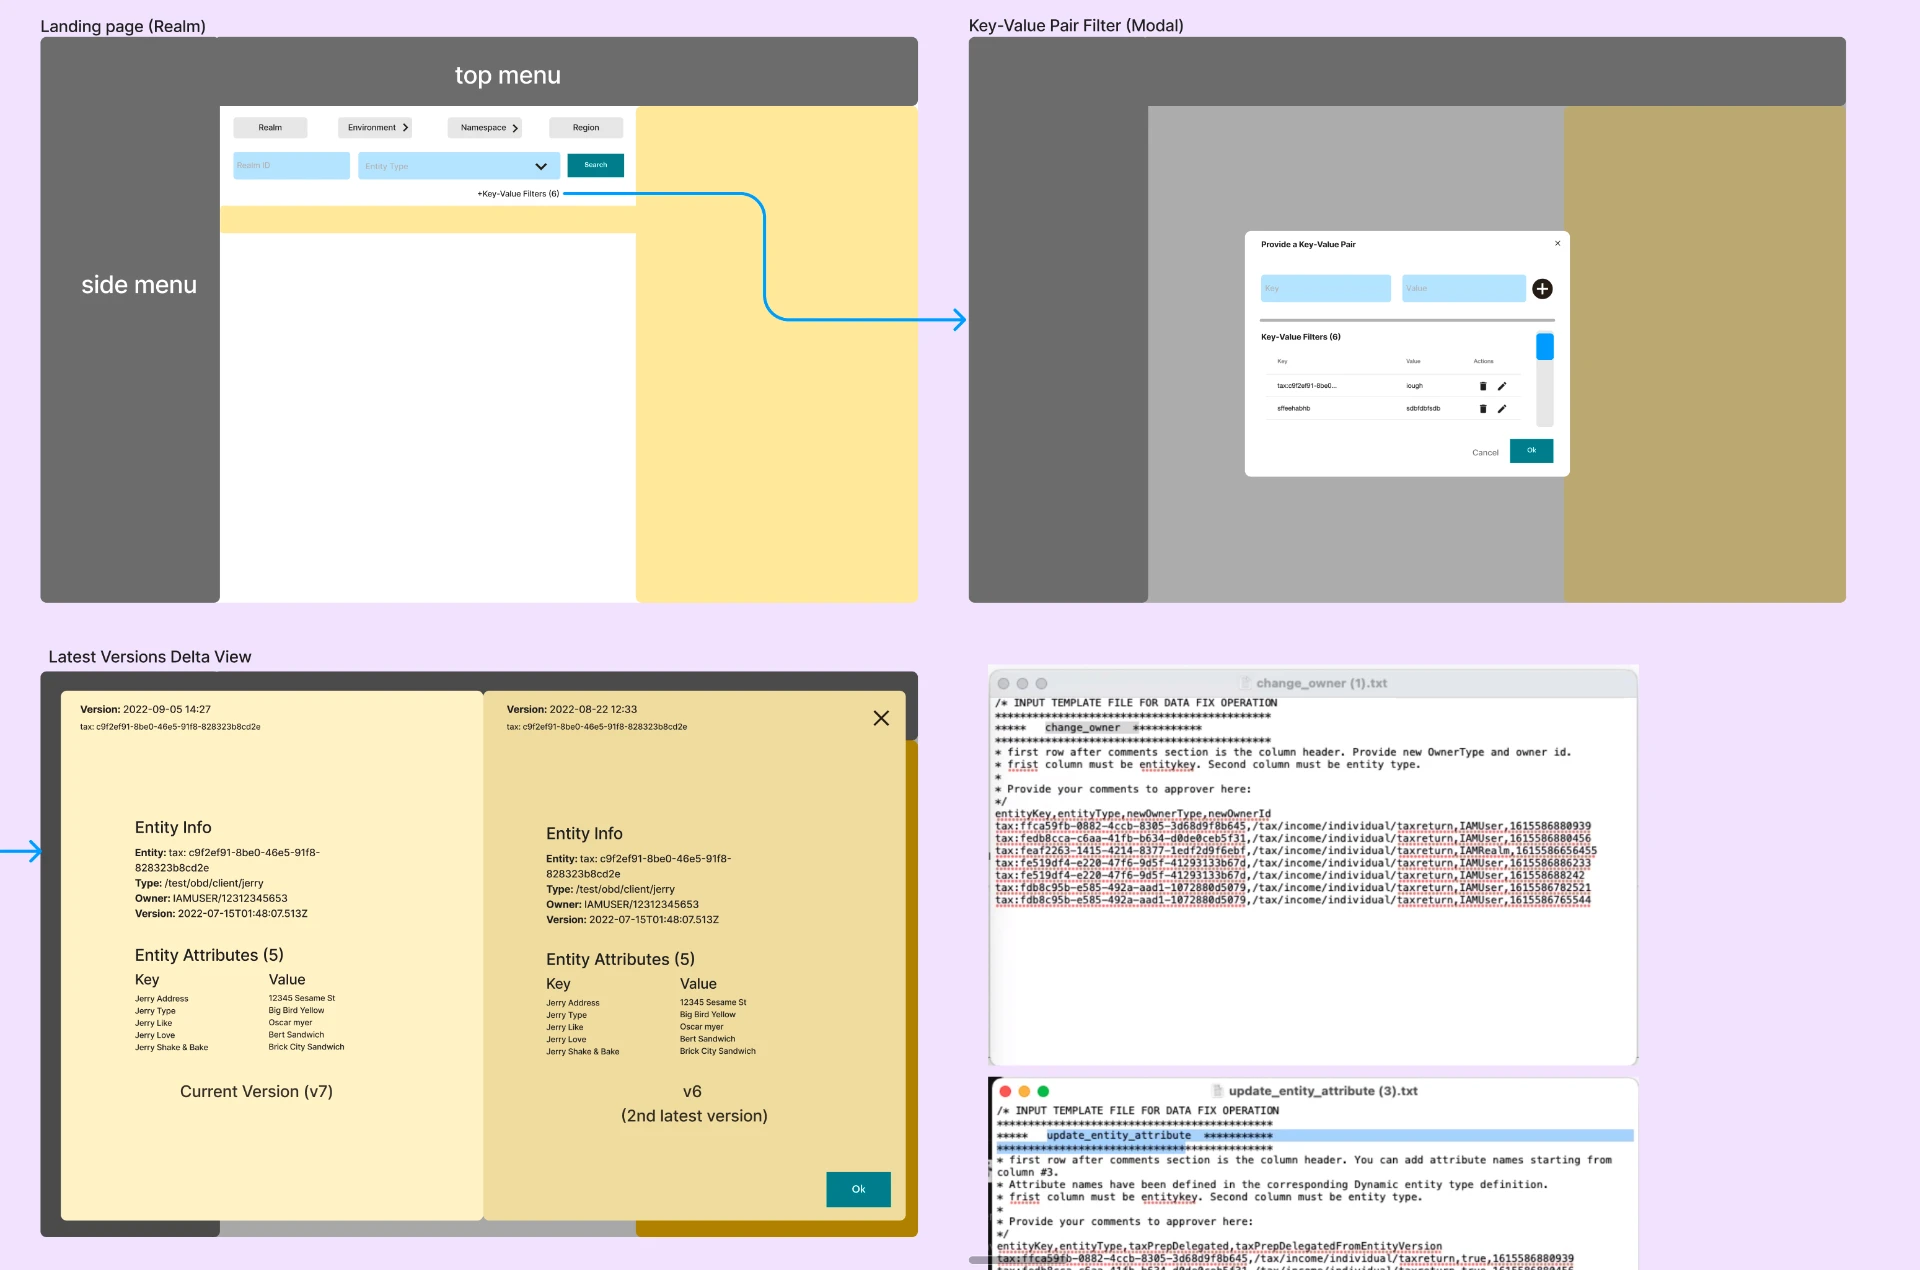The height and width of the screenshot is (1270, 1920).
Task: Click the highlighted 'update_entity_attribute' text line
Action: point(1118,1136)
